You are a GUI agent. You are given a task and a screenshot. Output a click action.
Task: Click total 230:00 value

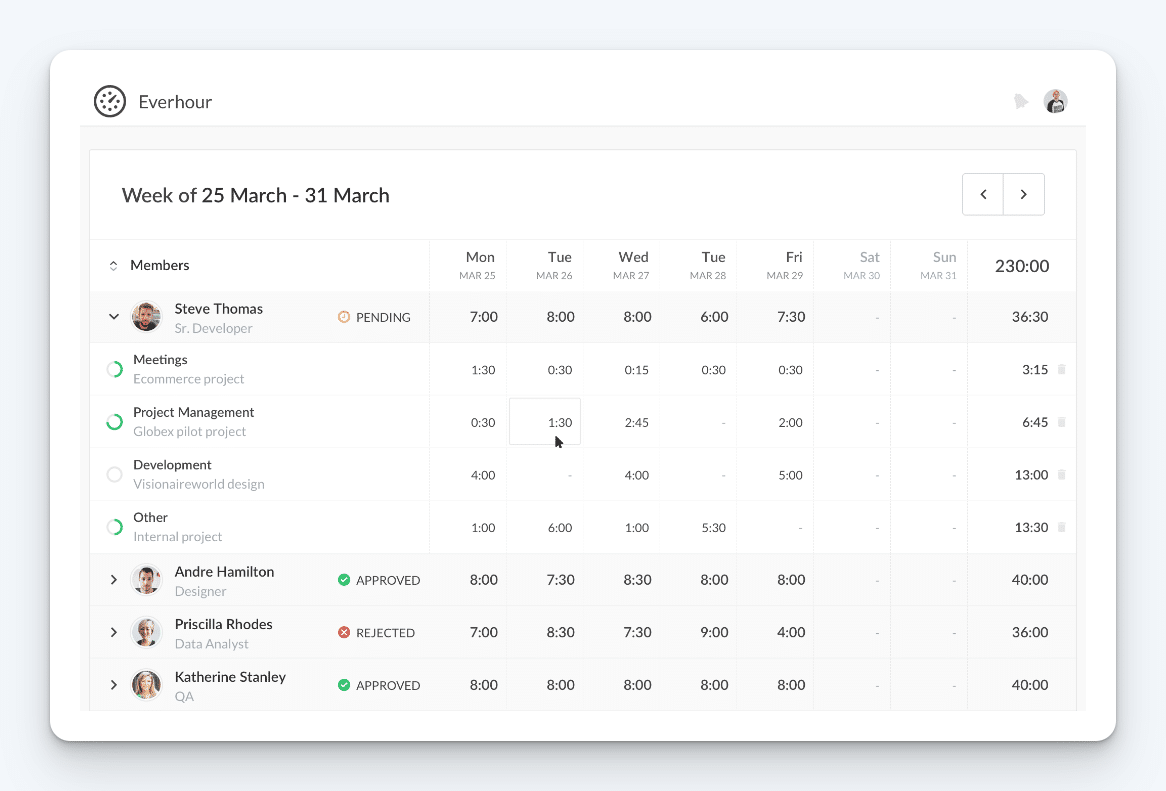pos(1022,266)
